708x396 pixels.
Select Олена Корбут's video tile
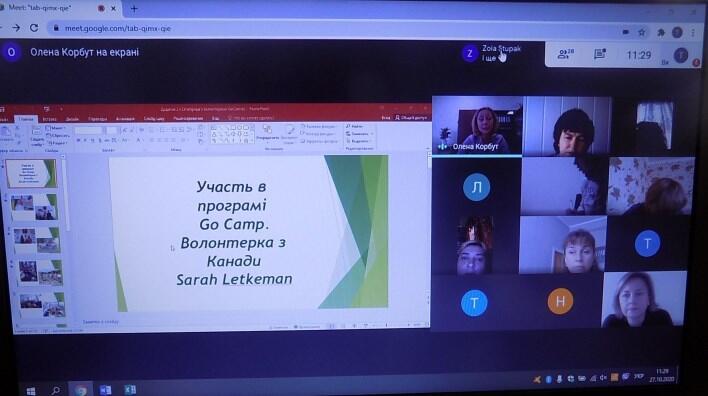(x=477, y=125)
